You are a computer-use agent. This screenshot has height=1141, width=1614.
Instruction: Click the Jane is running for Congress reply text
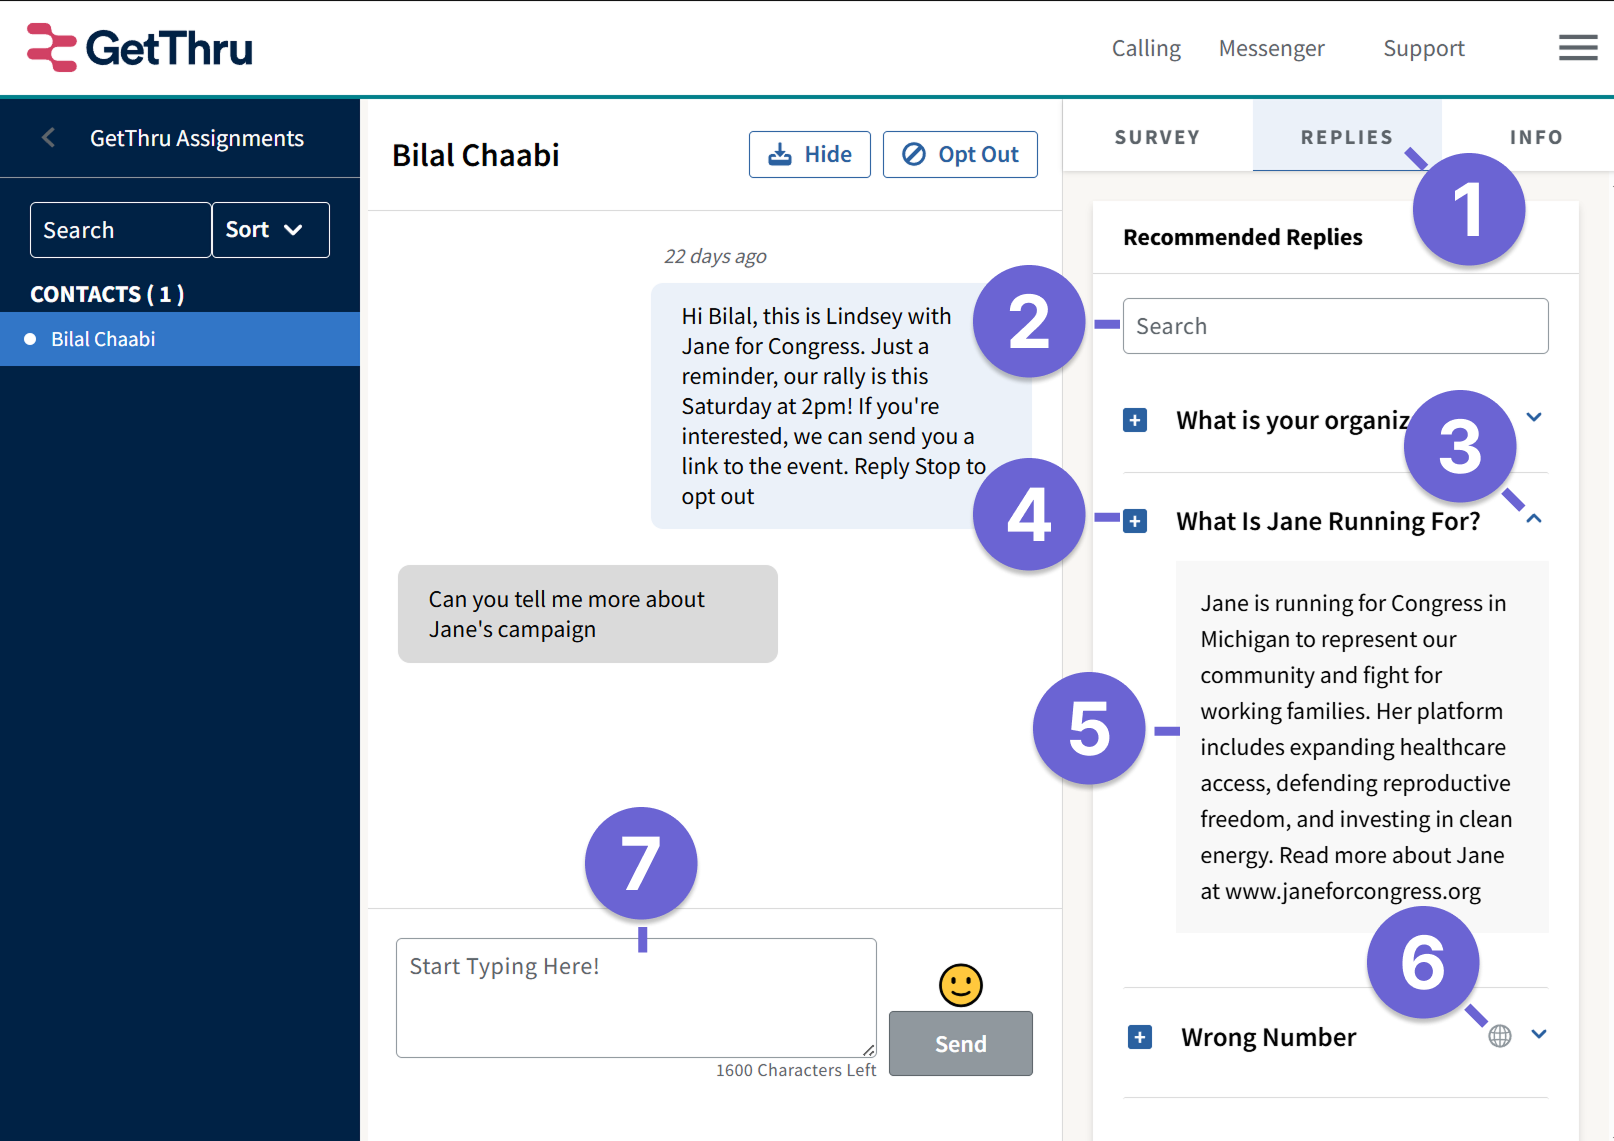[x=1362, y=747]
